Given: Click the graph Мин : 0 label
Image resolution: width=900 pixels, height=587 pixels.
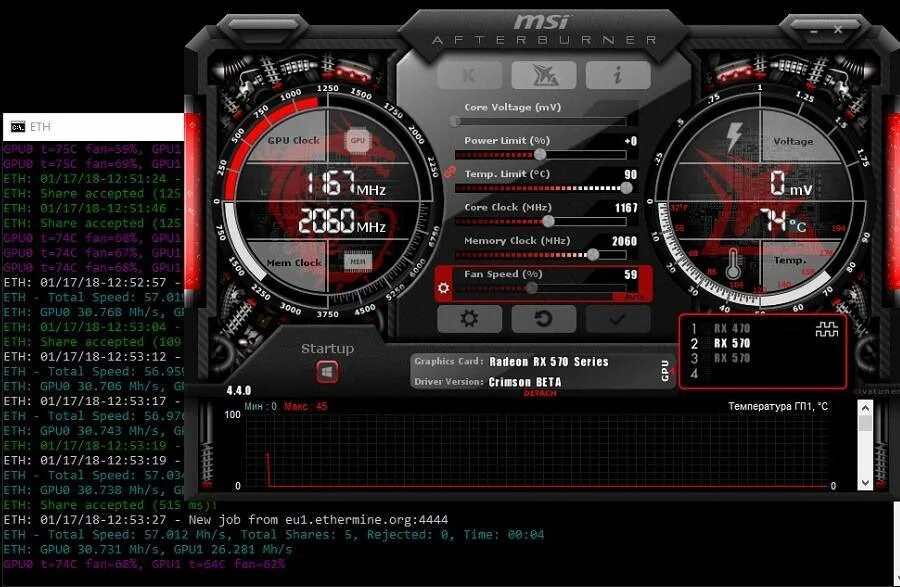Looking at the screenshot, I should tap(261, 406).
